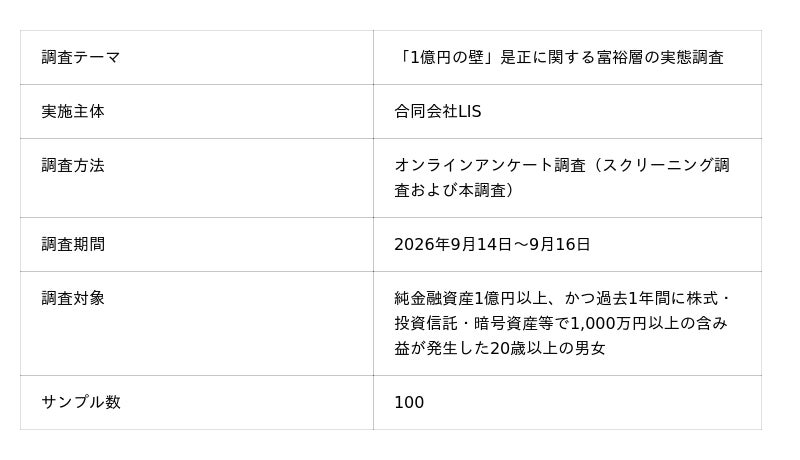Click the 9月16日 end date
Screen dimensions: 800x460
coord(560,244)
